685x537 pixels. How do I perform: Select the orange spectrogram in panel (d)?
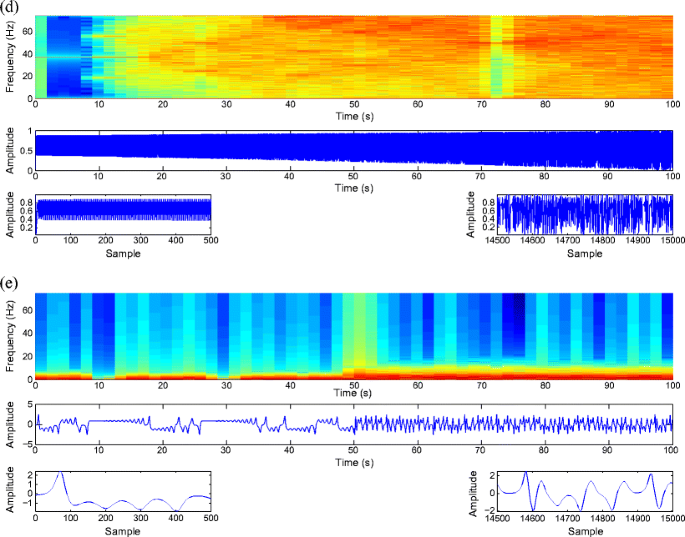point(354,57)
